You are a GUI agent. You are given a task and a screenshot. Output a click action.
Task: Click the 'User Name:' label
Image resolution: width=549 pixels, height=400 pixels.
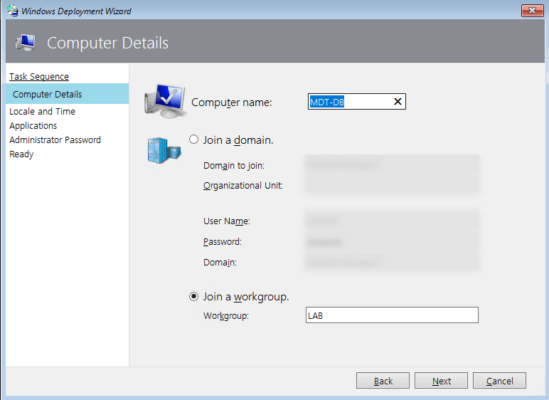[227, 221]
